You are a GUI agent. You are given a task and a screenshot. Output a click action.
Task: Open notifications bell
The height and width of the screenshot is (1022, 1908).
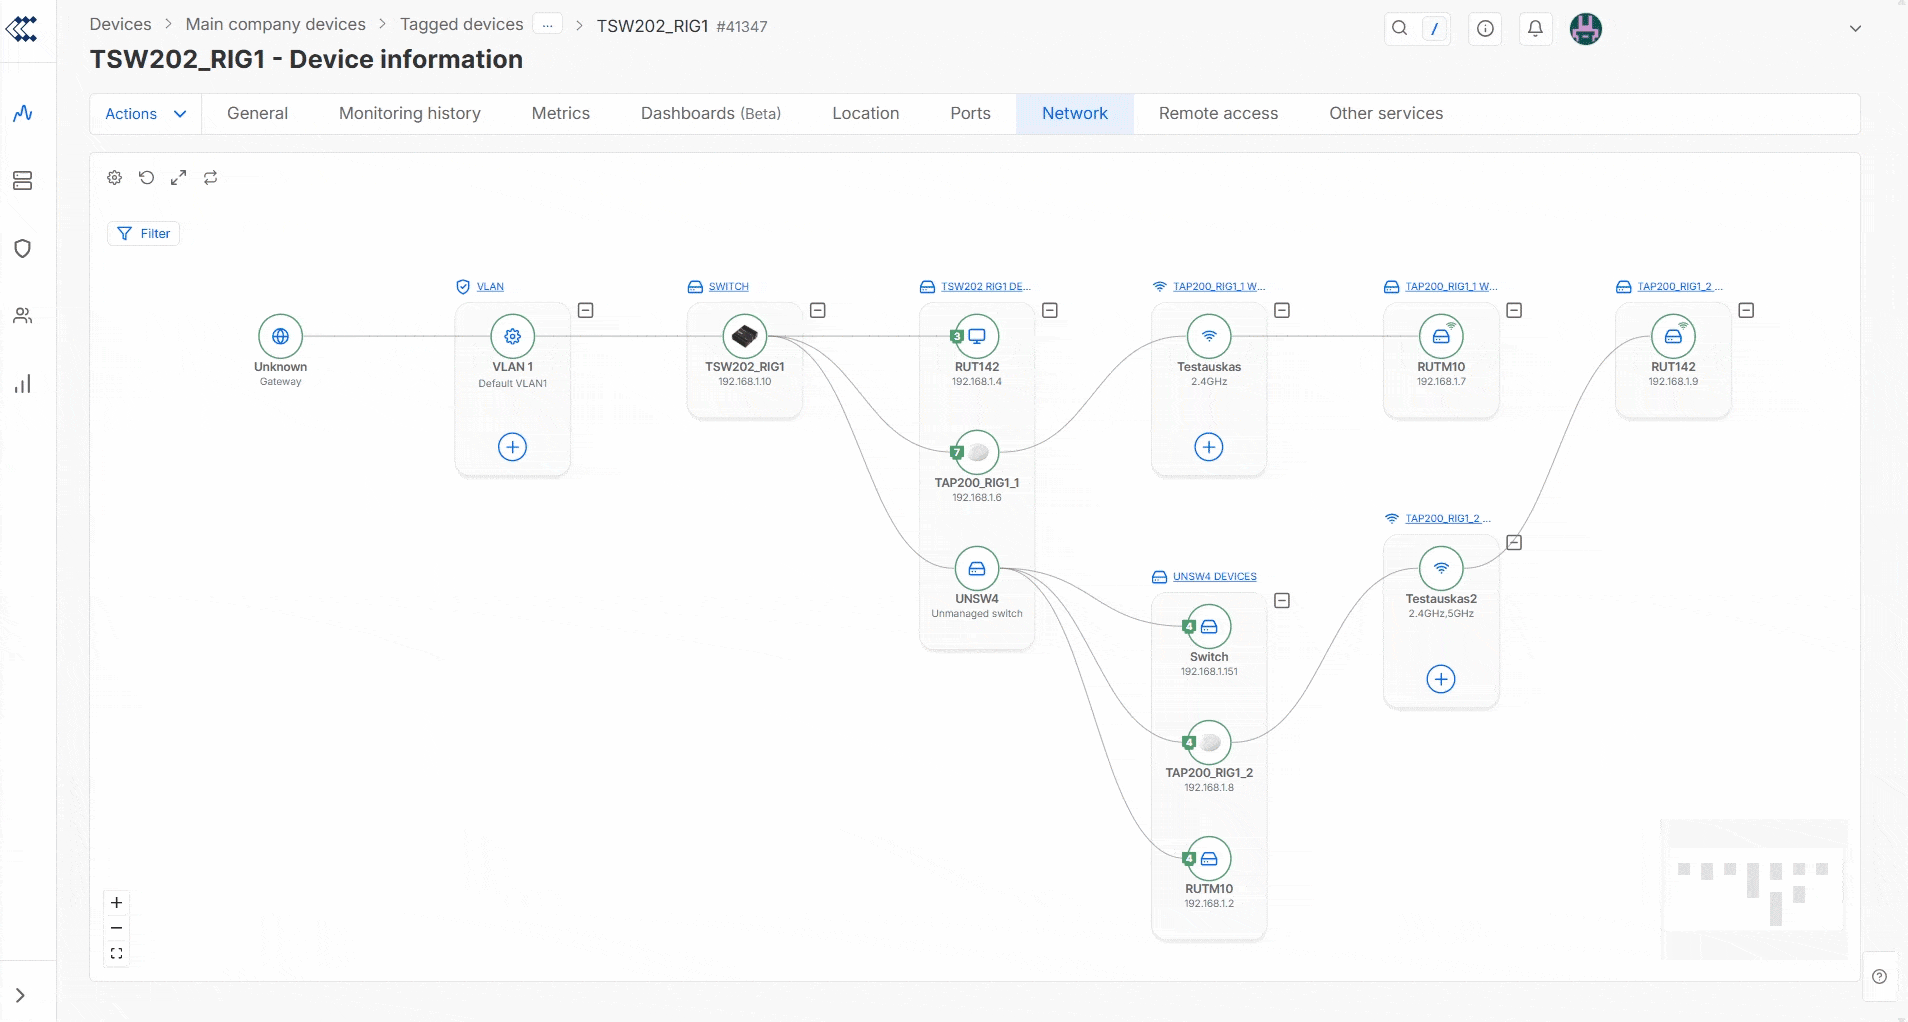click(x=1535, y=29)
